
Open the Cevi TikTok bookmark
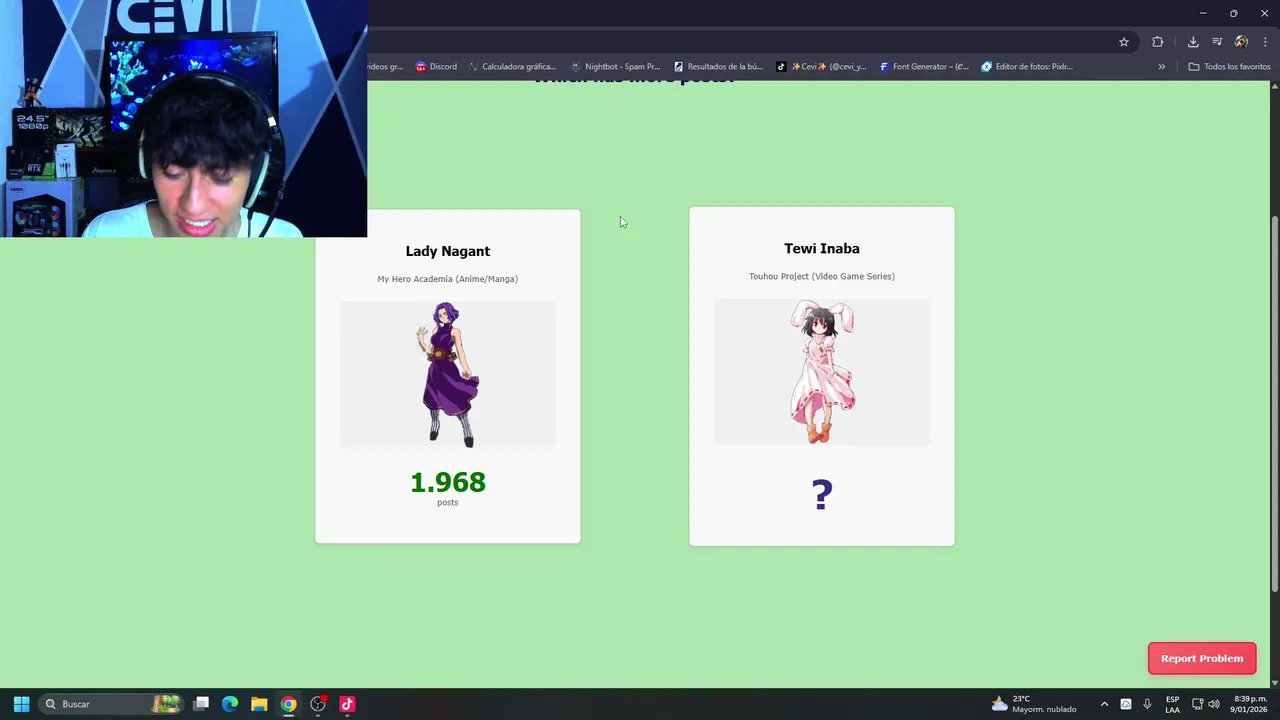click(821, 67)
